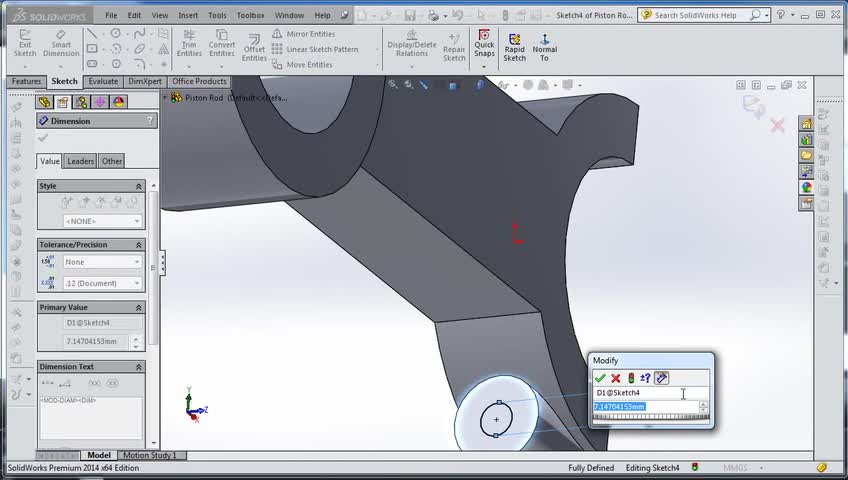The width and height of the screenshot is (848, 480).
Task: Click the Move Entities tool
Action: 302,64
